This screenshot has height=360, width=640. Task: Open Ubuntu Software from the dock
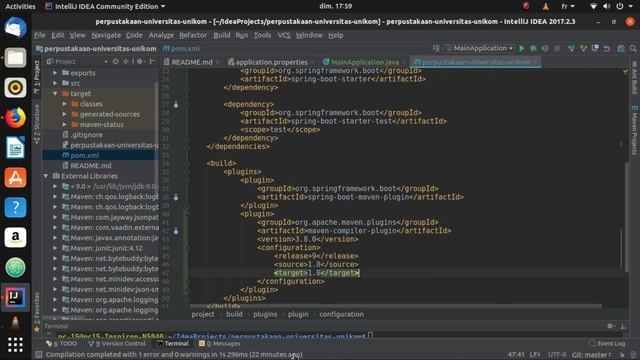click(x=16, y=178)
